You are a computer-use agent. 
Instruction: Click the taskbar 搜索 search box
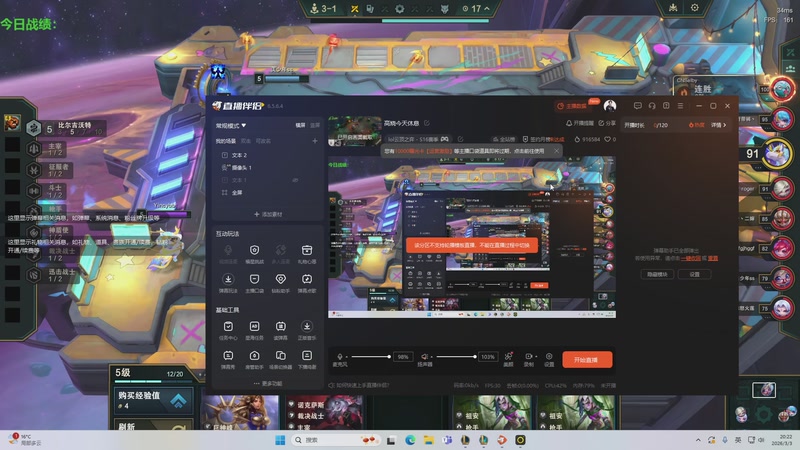click(x=336, y=440)
